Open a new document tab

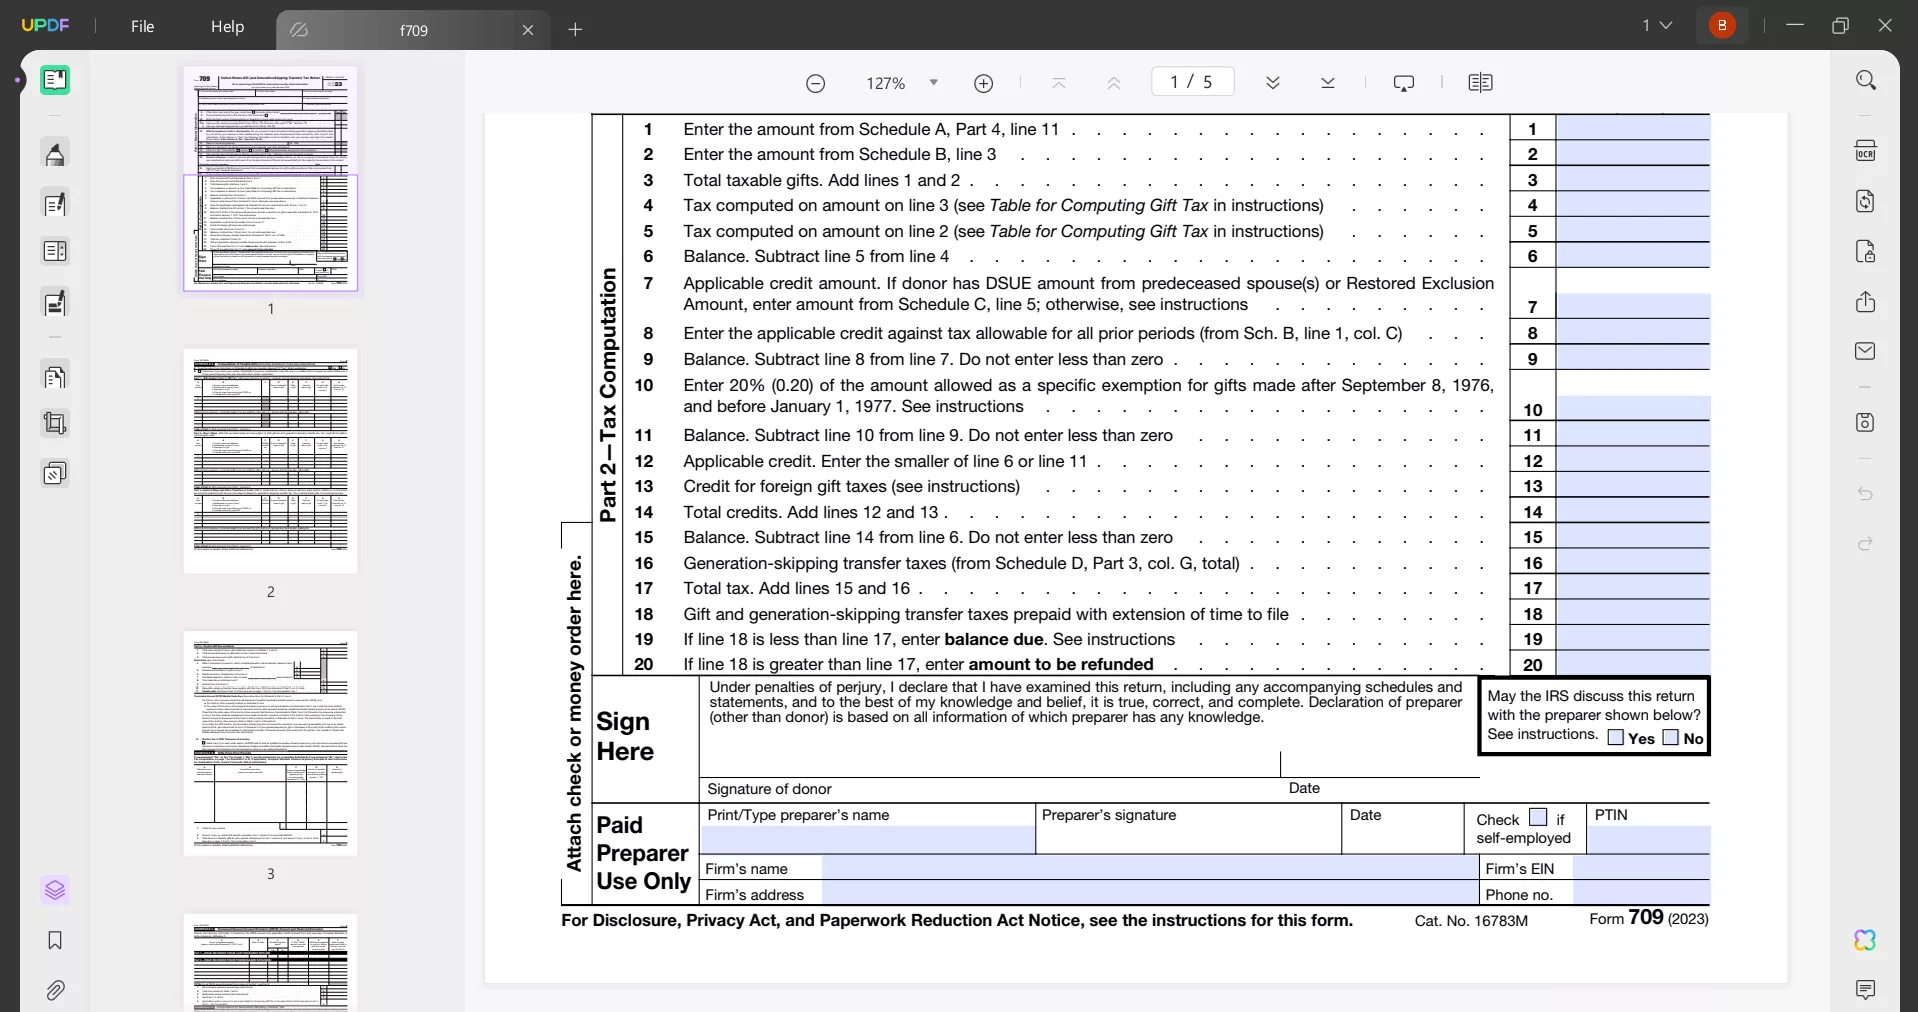[576, 31]
